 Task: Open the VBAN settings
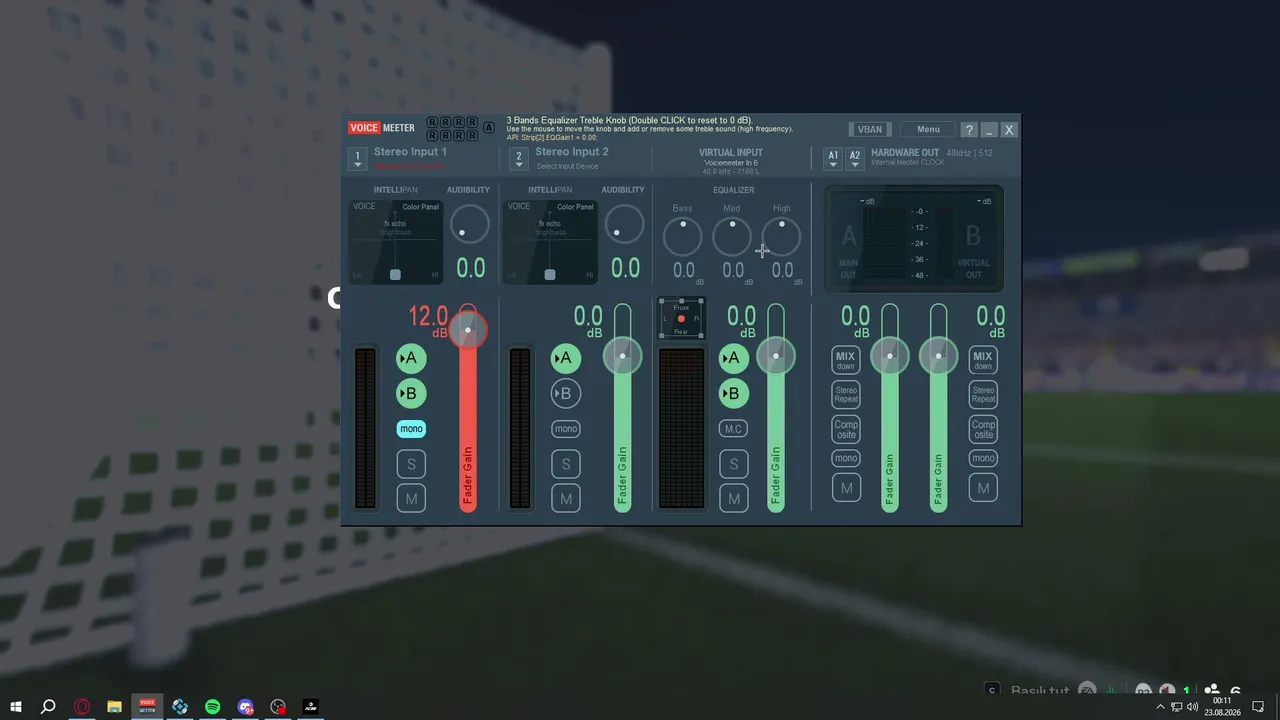[869, 129]
